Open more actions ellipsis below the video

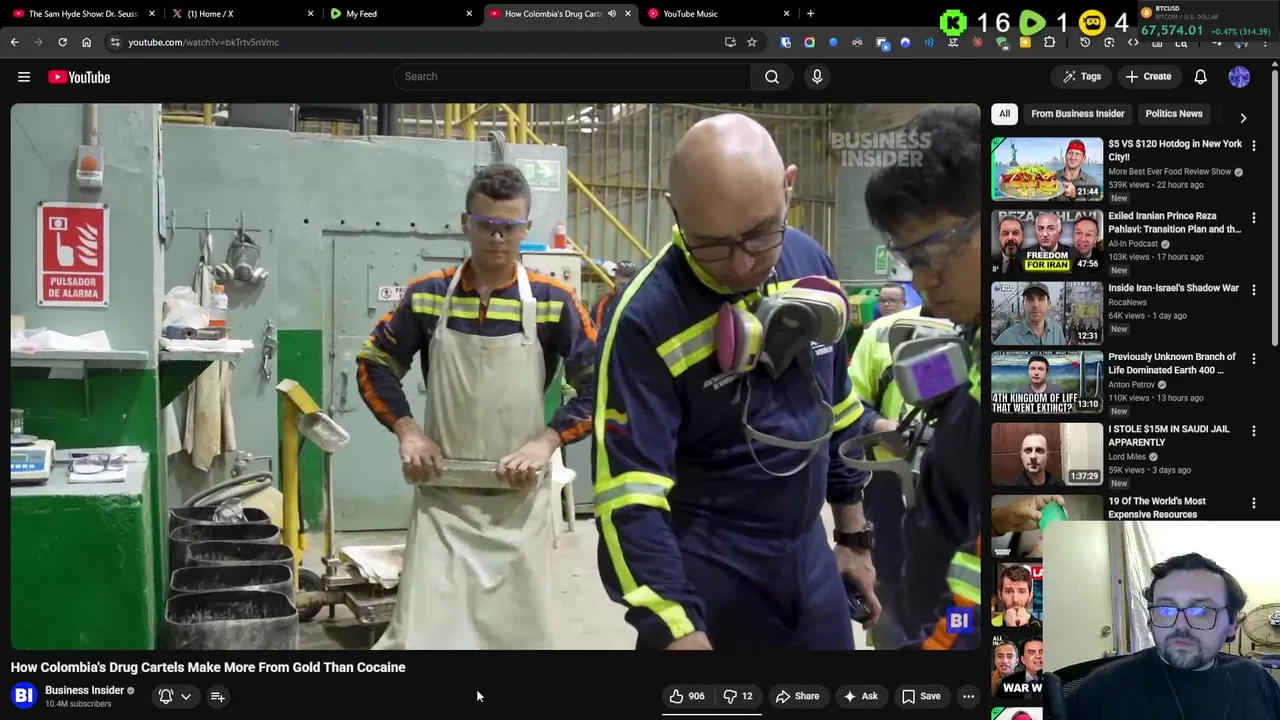[968, 696]
